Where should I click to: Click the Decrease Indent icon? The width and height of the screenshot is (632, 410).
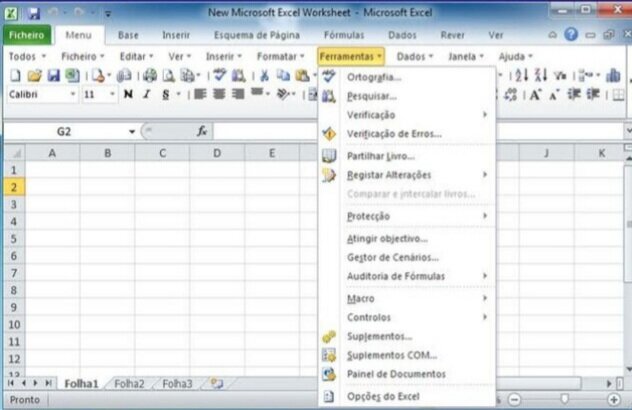click(x=574, y=94)
